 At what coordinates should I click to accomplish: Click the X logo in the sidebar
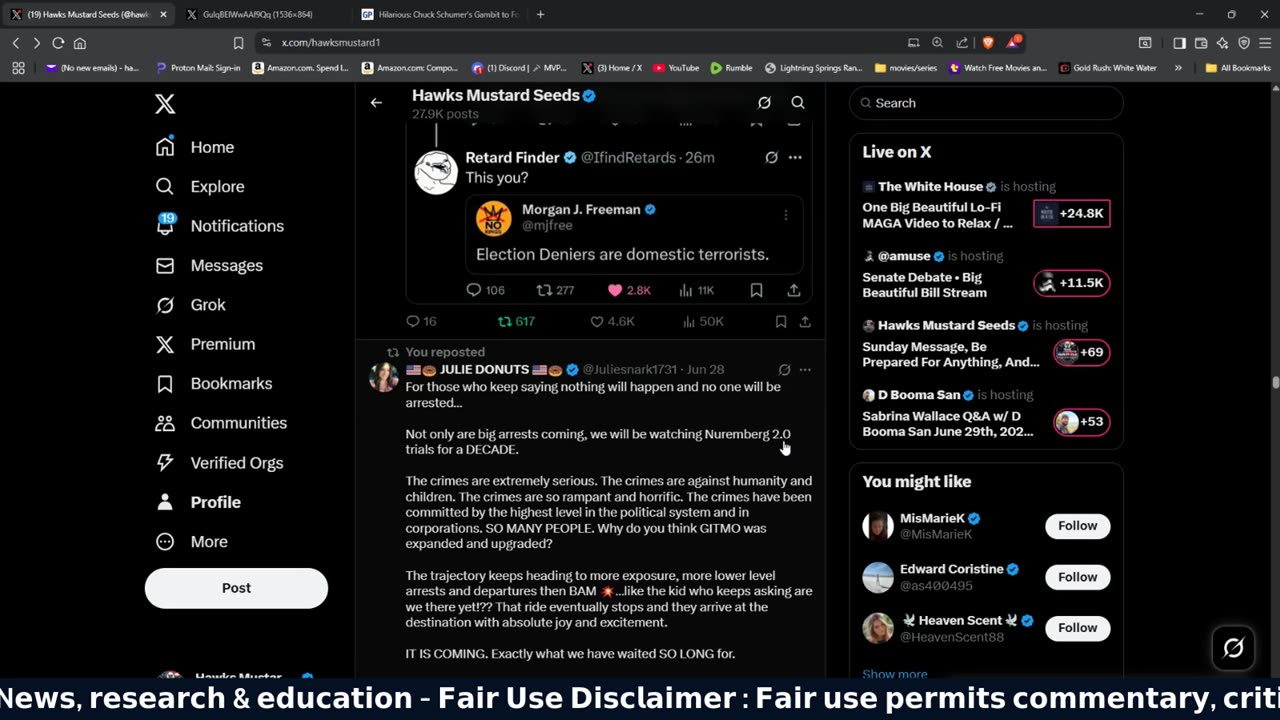165,104
